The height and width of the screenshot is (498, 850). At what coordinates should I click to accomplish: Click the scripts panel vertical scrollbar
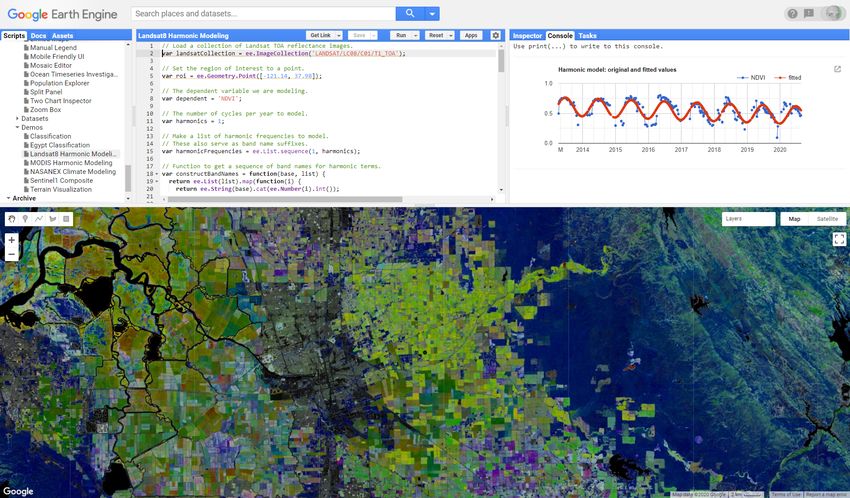click(x=128, y=178)
